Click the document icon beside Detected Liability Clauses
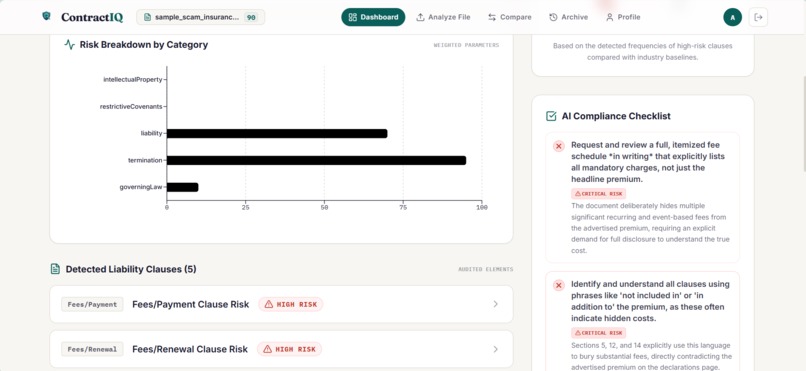Image resolution: width=806 pixels, height=371 pixels. click(55, 269)
